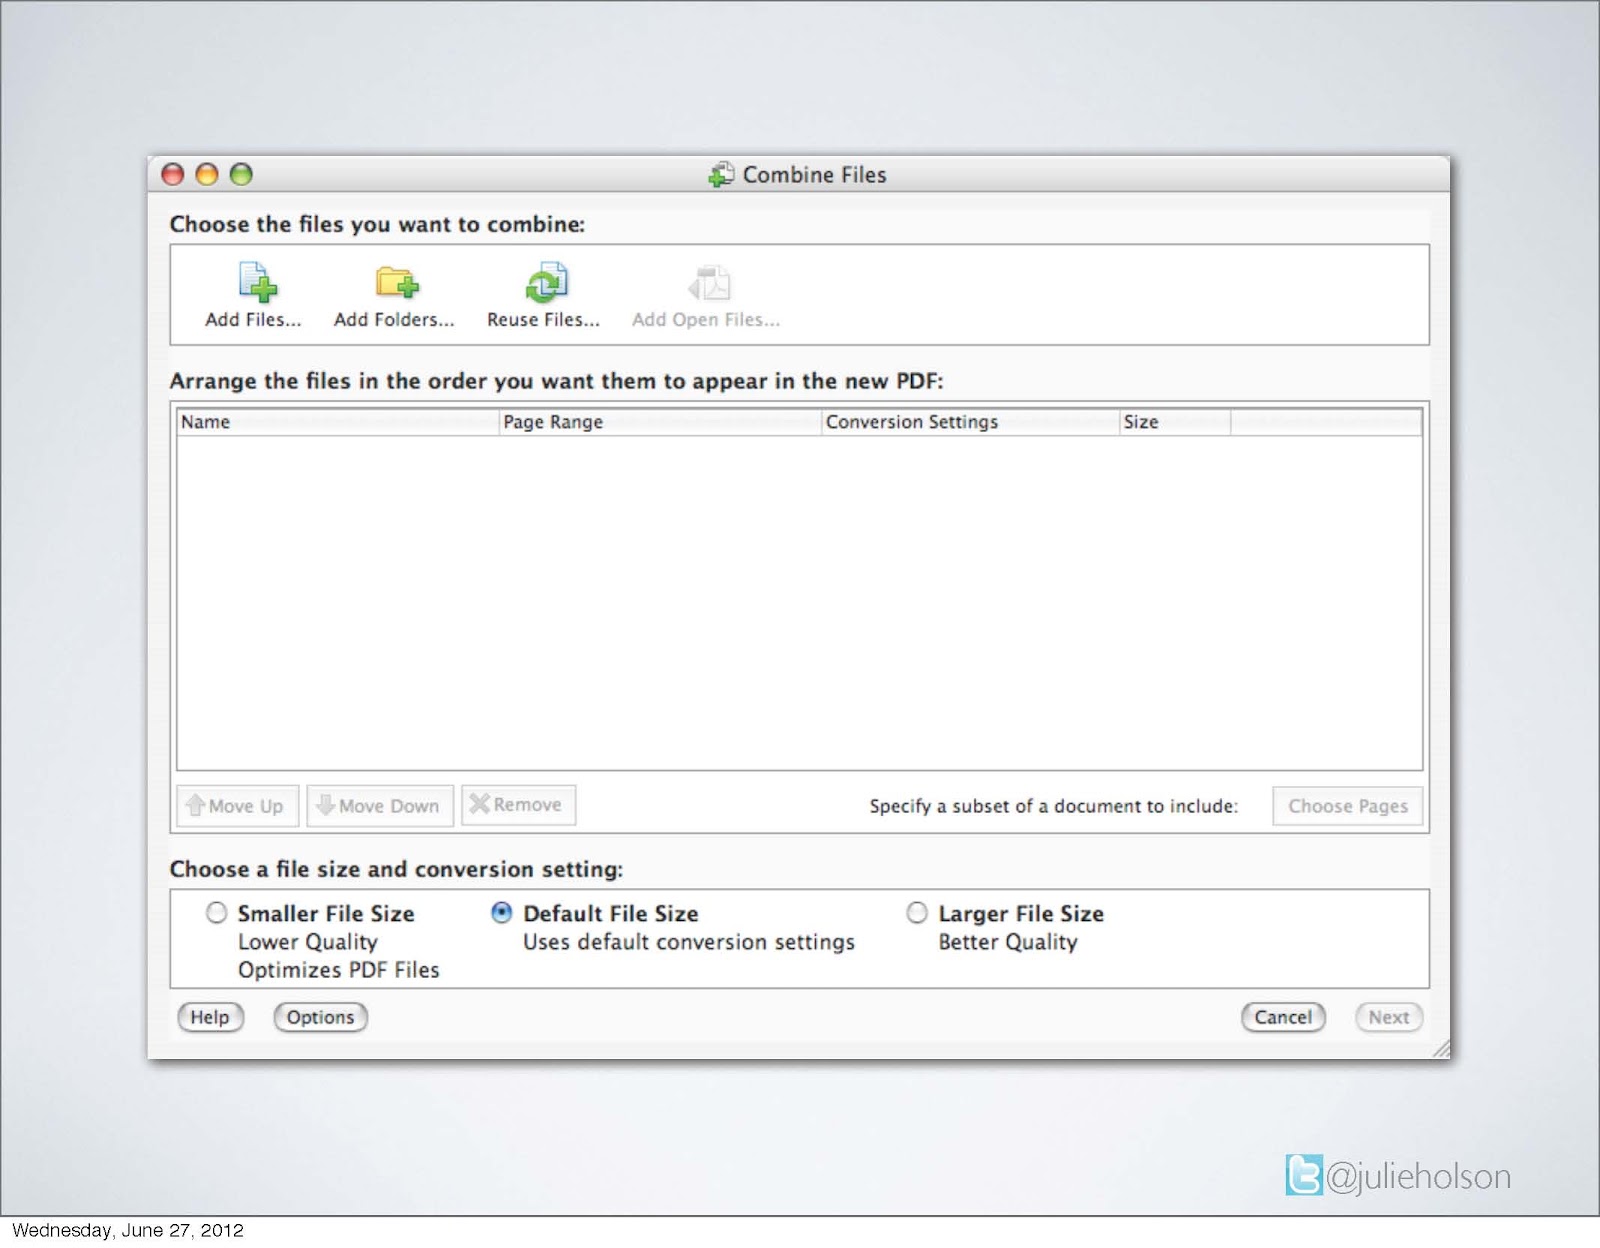The width and height of the screenshot is (1600, 1248).
Task: Click the Remove button
Action: (518, 805)
